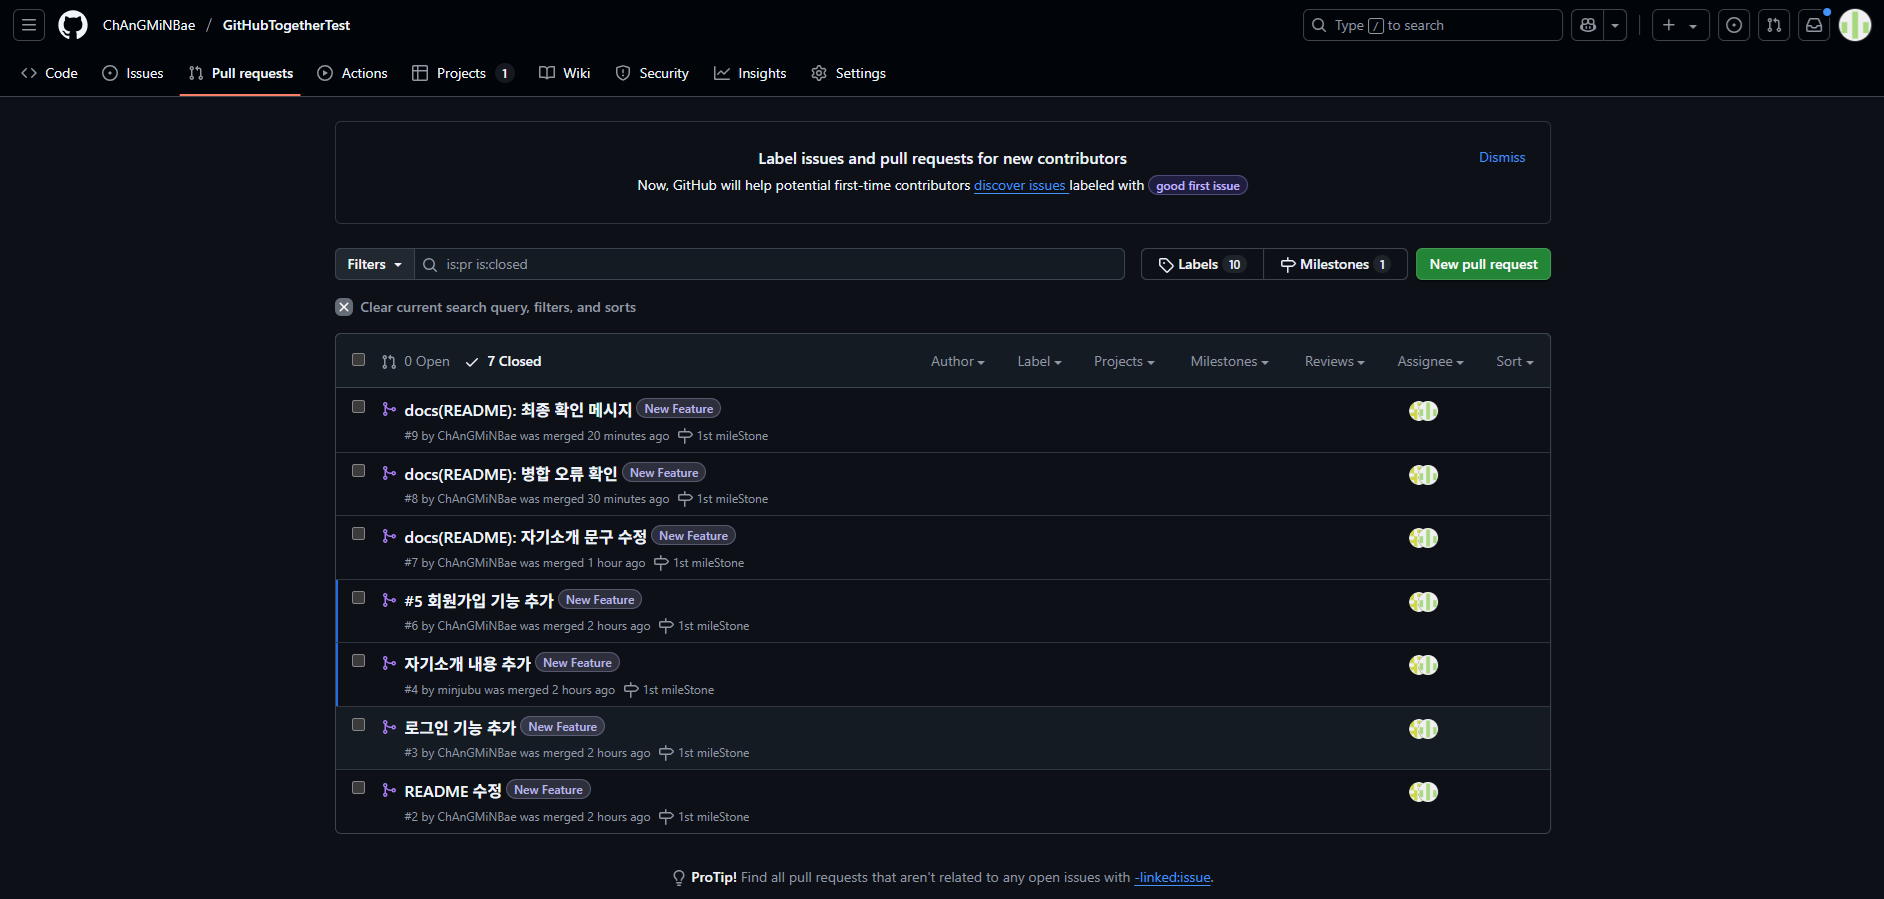
Task: Check the box for pull request #7
Action: coord(358,534)
